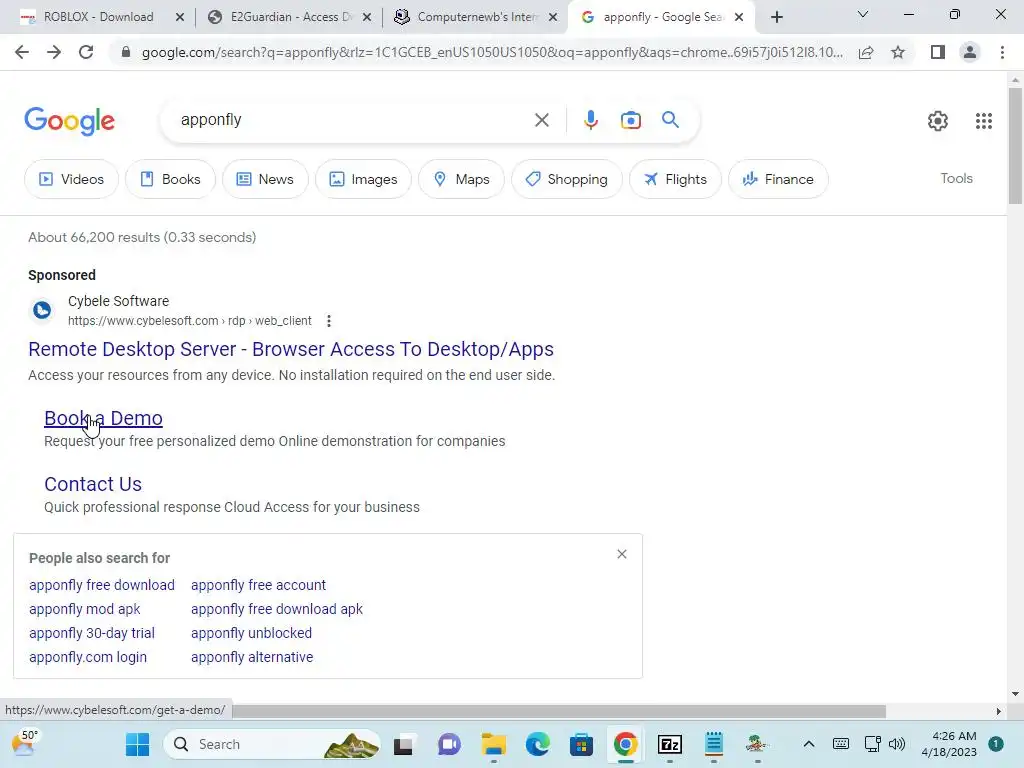This screenshot has height=768, width=1024.
Task: Search for apponfly free account
Action: 258,585
